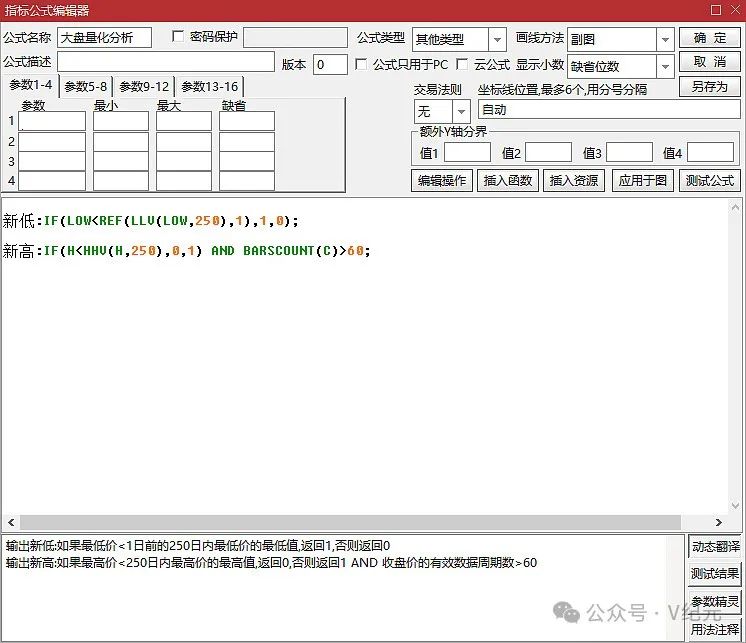Switch to the 参数5-8 tab
Viewport: 746px width, 643px height.
point(86,87)
